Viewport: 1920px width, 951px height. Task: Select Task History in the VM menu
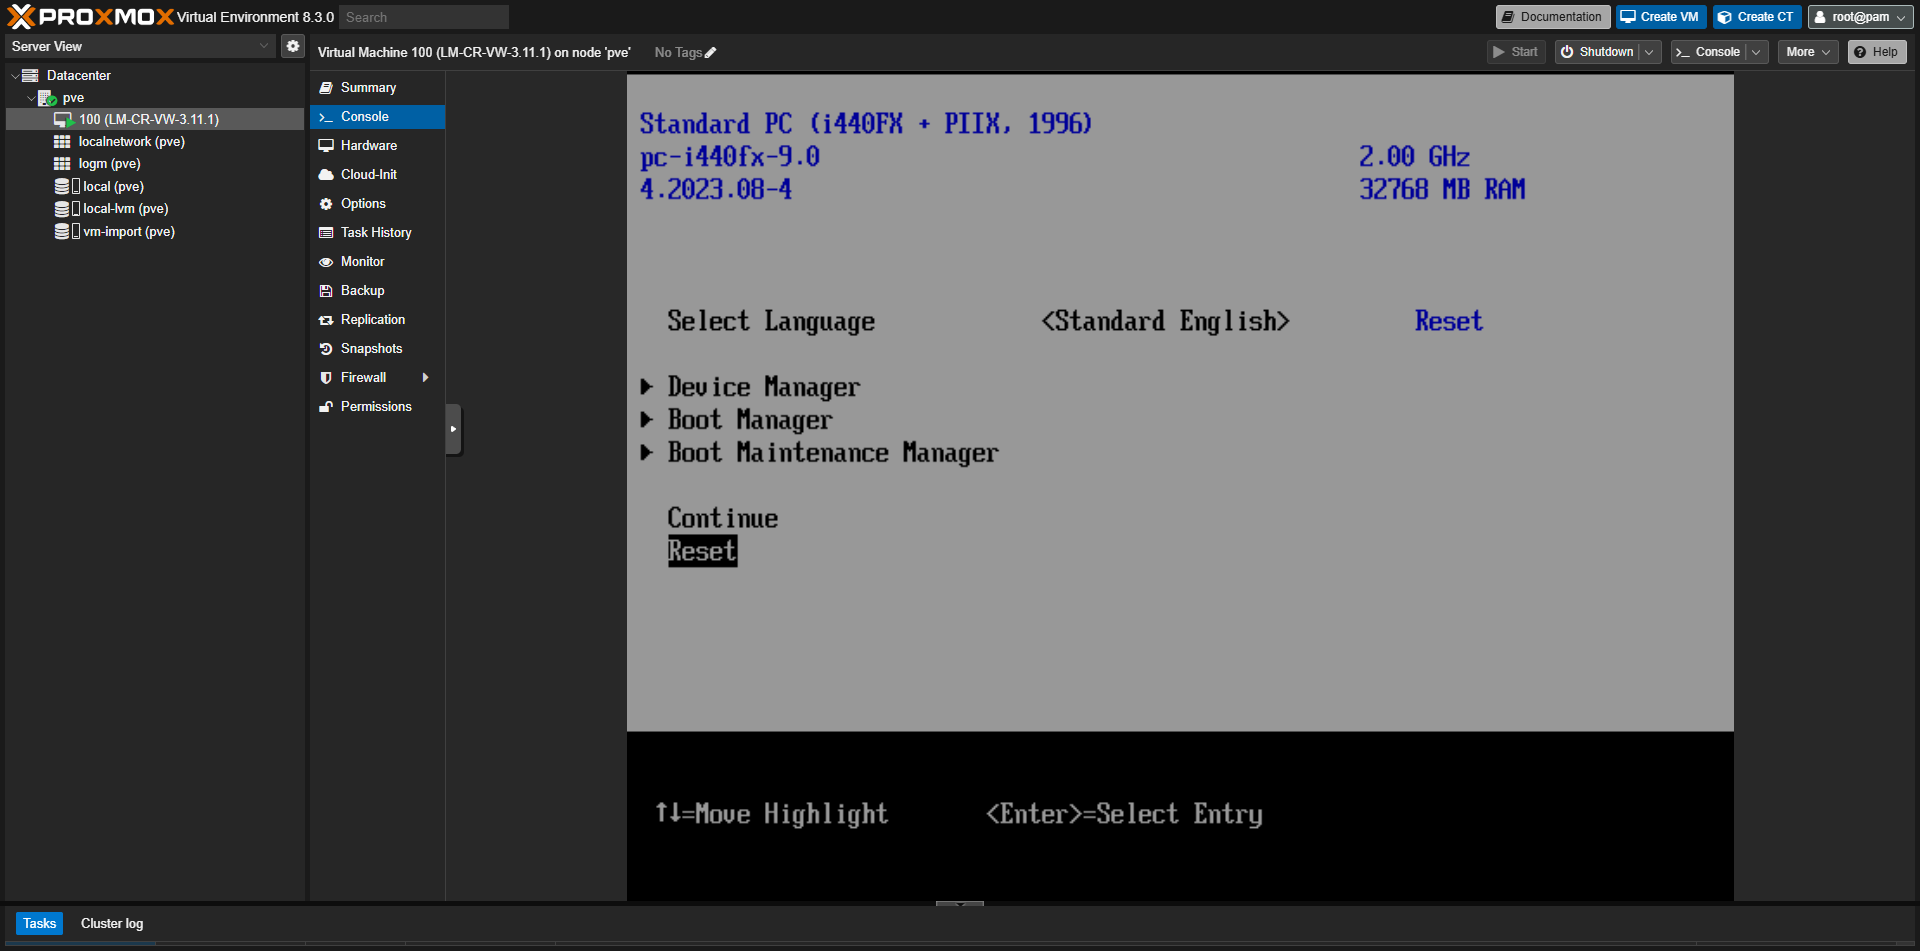coord(376,232)
